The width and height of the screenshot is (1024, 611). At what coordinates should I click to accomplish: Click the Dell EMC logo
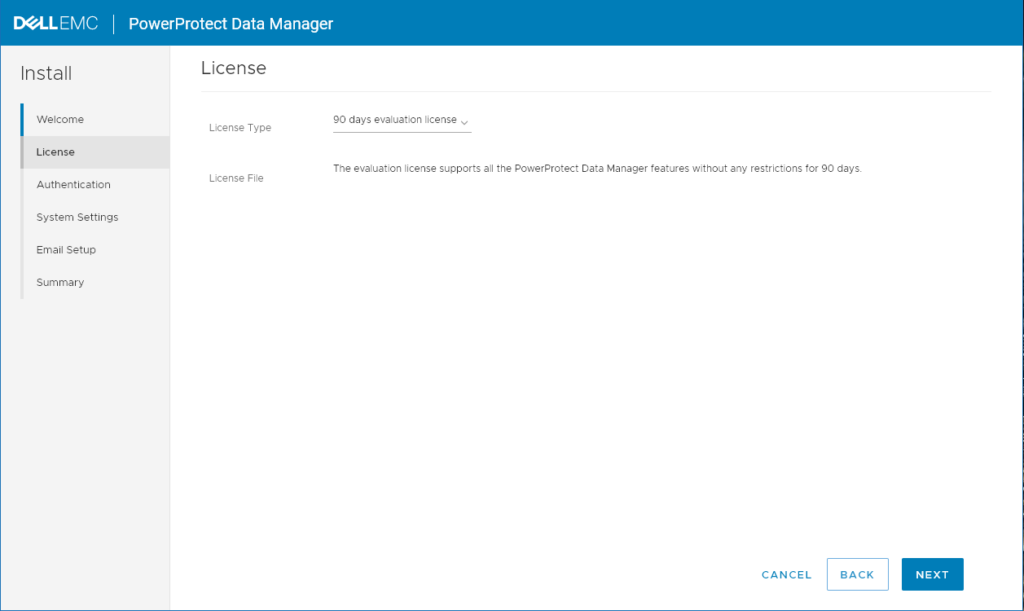[55, 23]
